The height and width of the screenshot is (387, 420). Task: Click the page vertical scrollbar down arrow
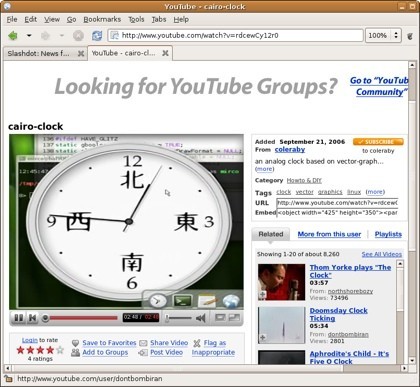click(412, 360)
